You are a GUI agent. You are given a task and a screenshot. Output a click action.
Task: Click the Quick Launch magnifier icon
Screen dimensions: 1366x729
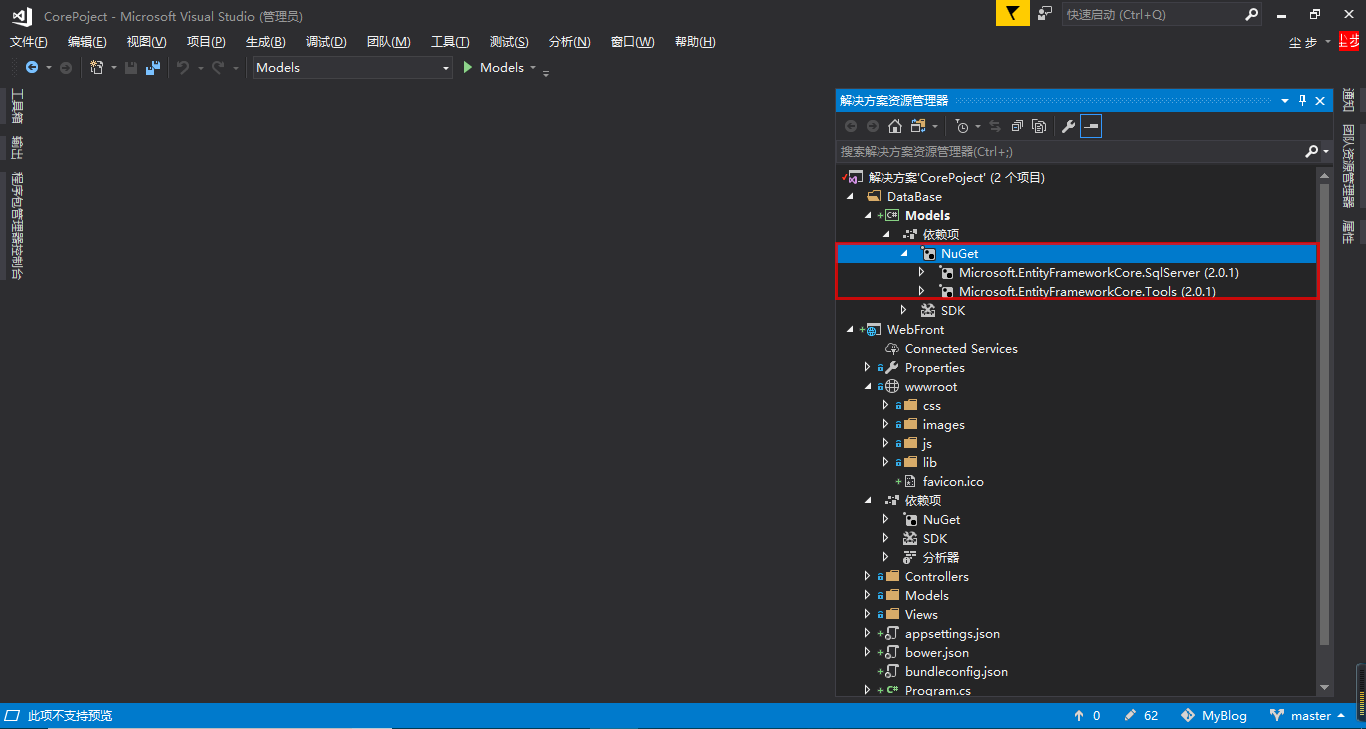[1251, 15]
